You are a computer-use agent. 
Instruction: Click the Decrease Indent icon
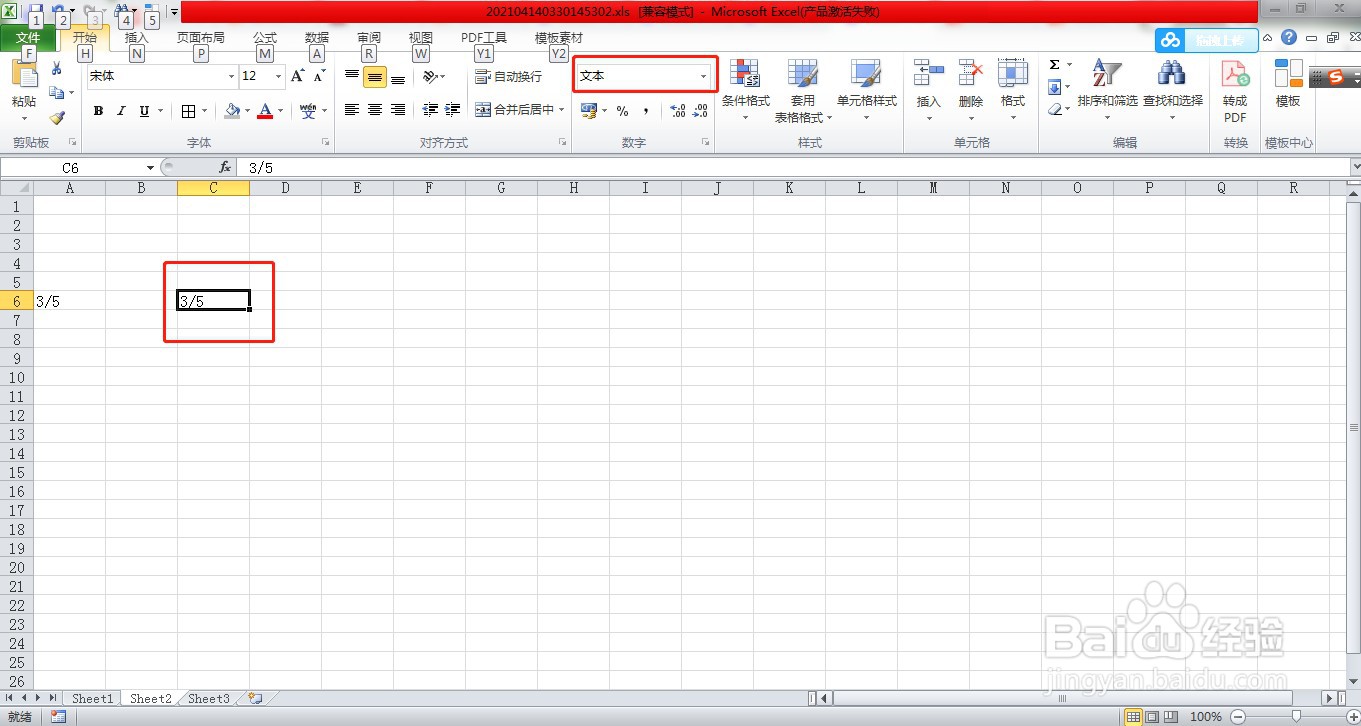[430, 110]
